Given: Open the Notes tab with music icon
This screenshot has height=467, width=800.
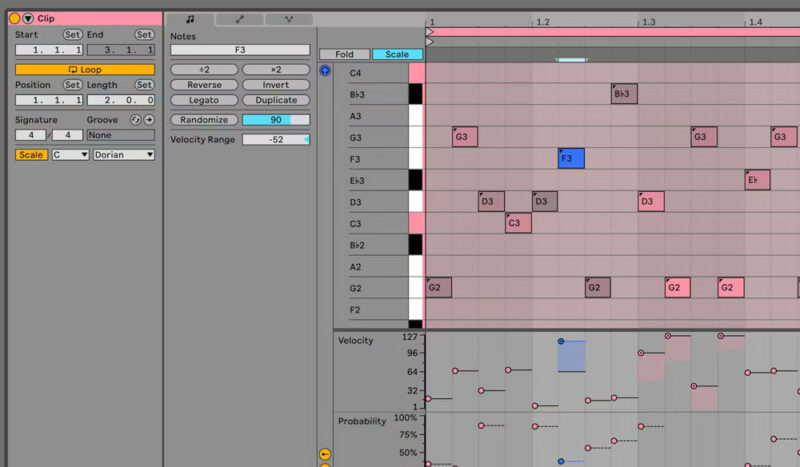Looking at the screenshot, I should point(190,19).
